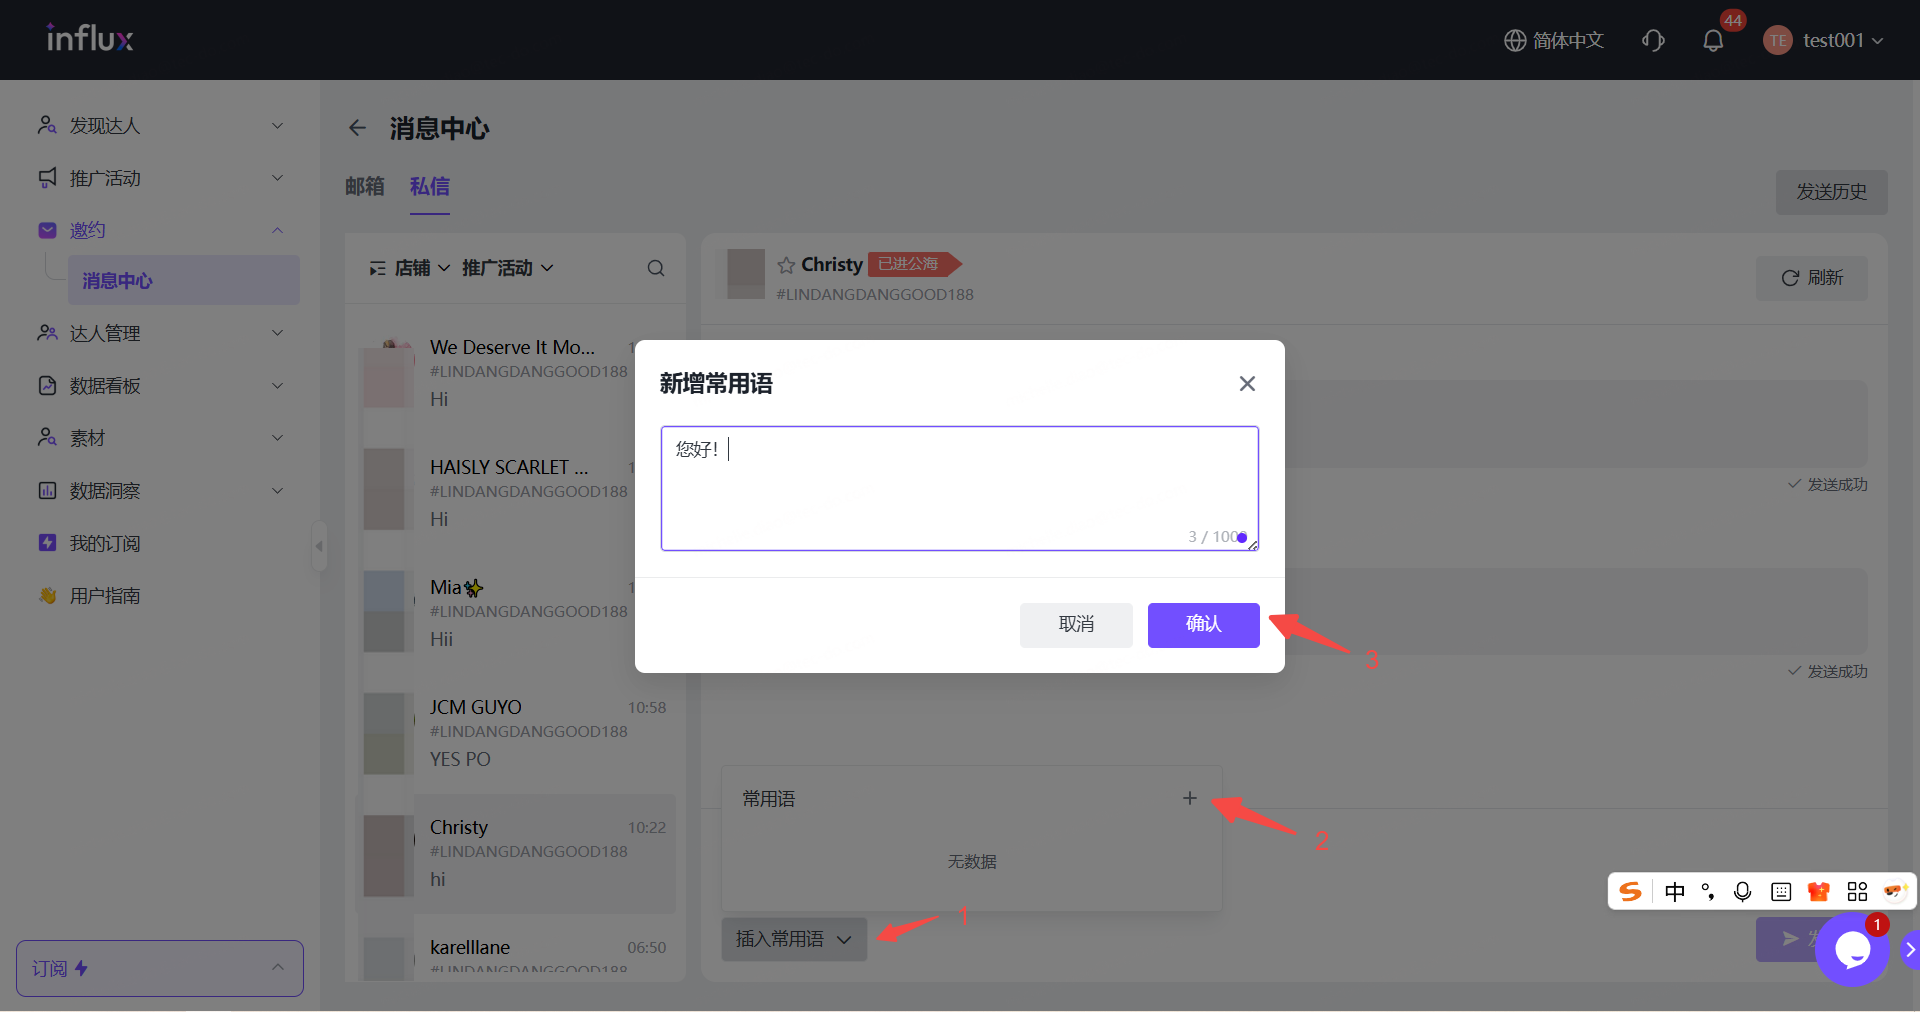
Task: Open the floating chat bubble widget
Action: click(1852, 949)
